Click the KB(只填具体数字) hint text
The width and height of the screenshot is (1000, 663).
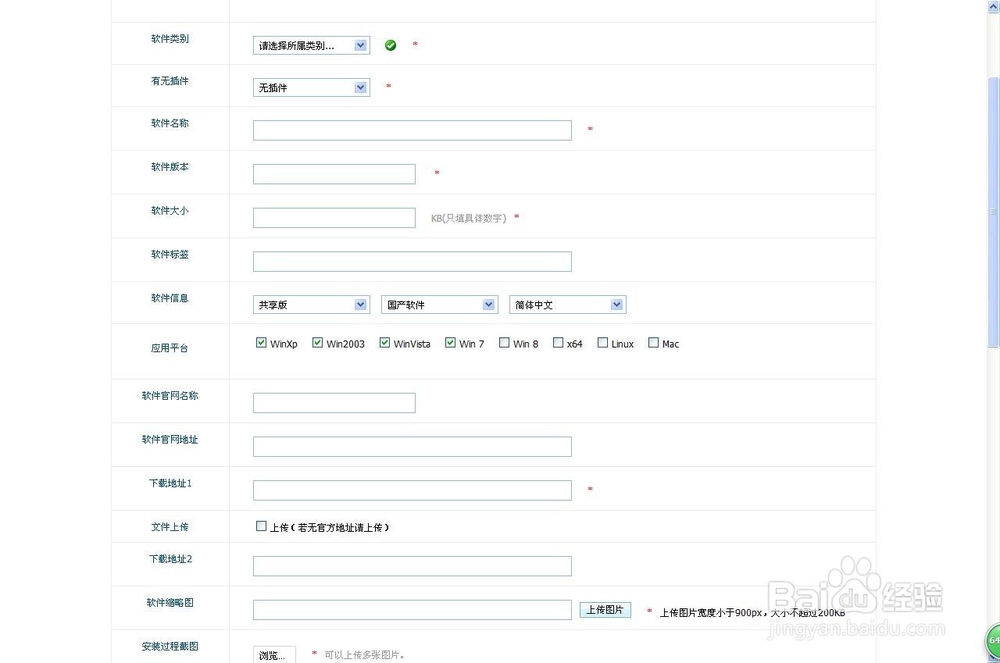pyautogui.click(x=468, y=218)
